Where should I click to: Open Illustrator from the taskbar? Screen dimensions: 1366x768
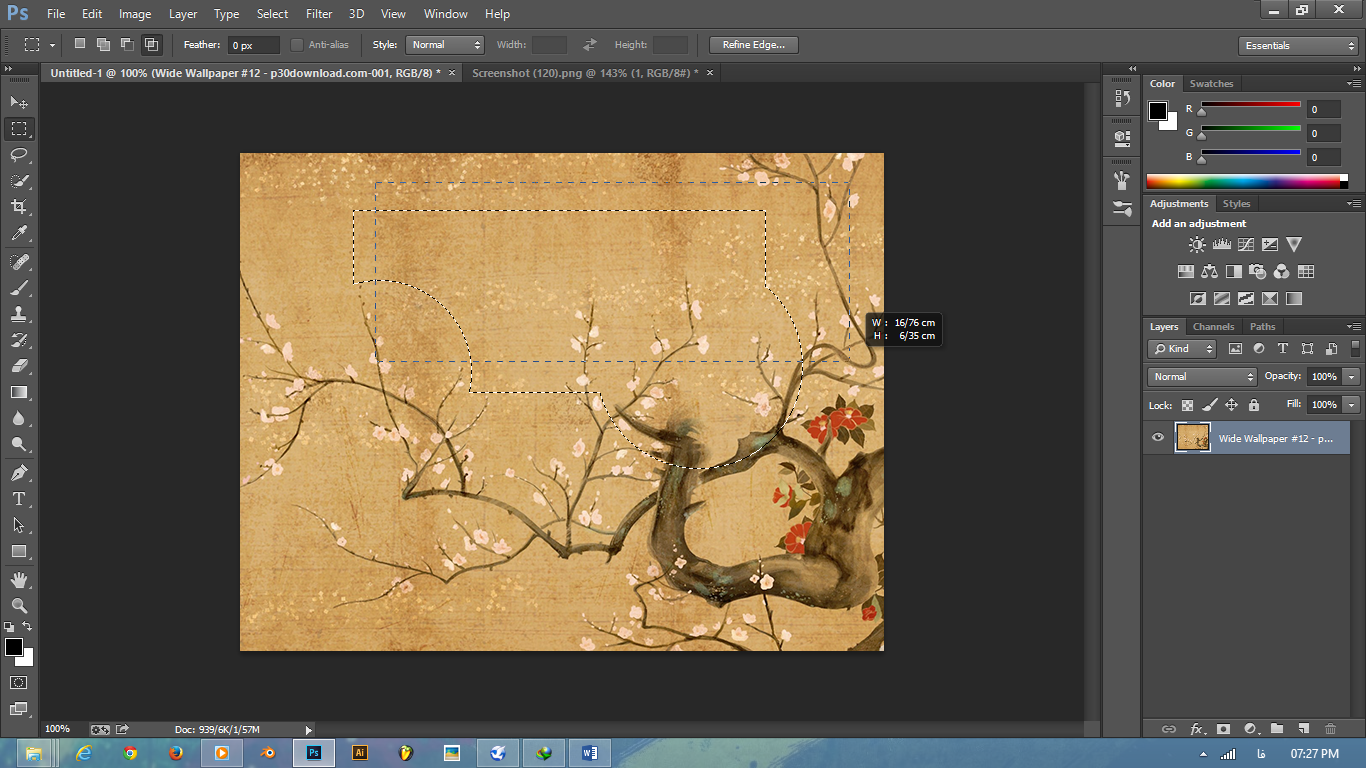pos(360,753)
